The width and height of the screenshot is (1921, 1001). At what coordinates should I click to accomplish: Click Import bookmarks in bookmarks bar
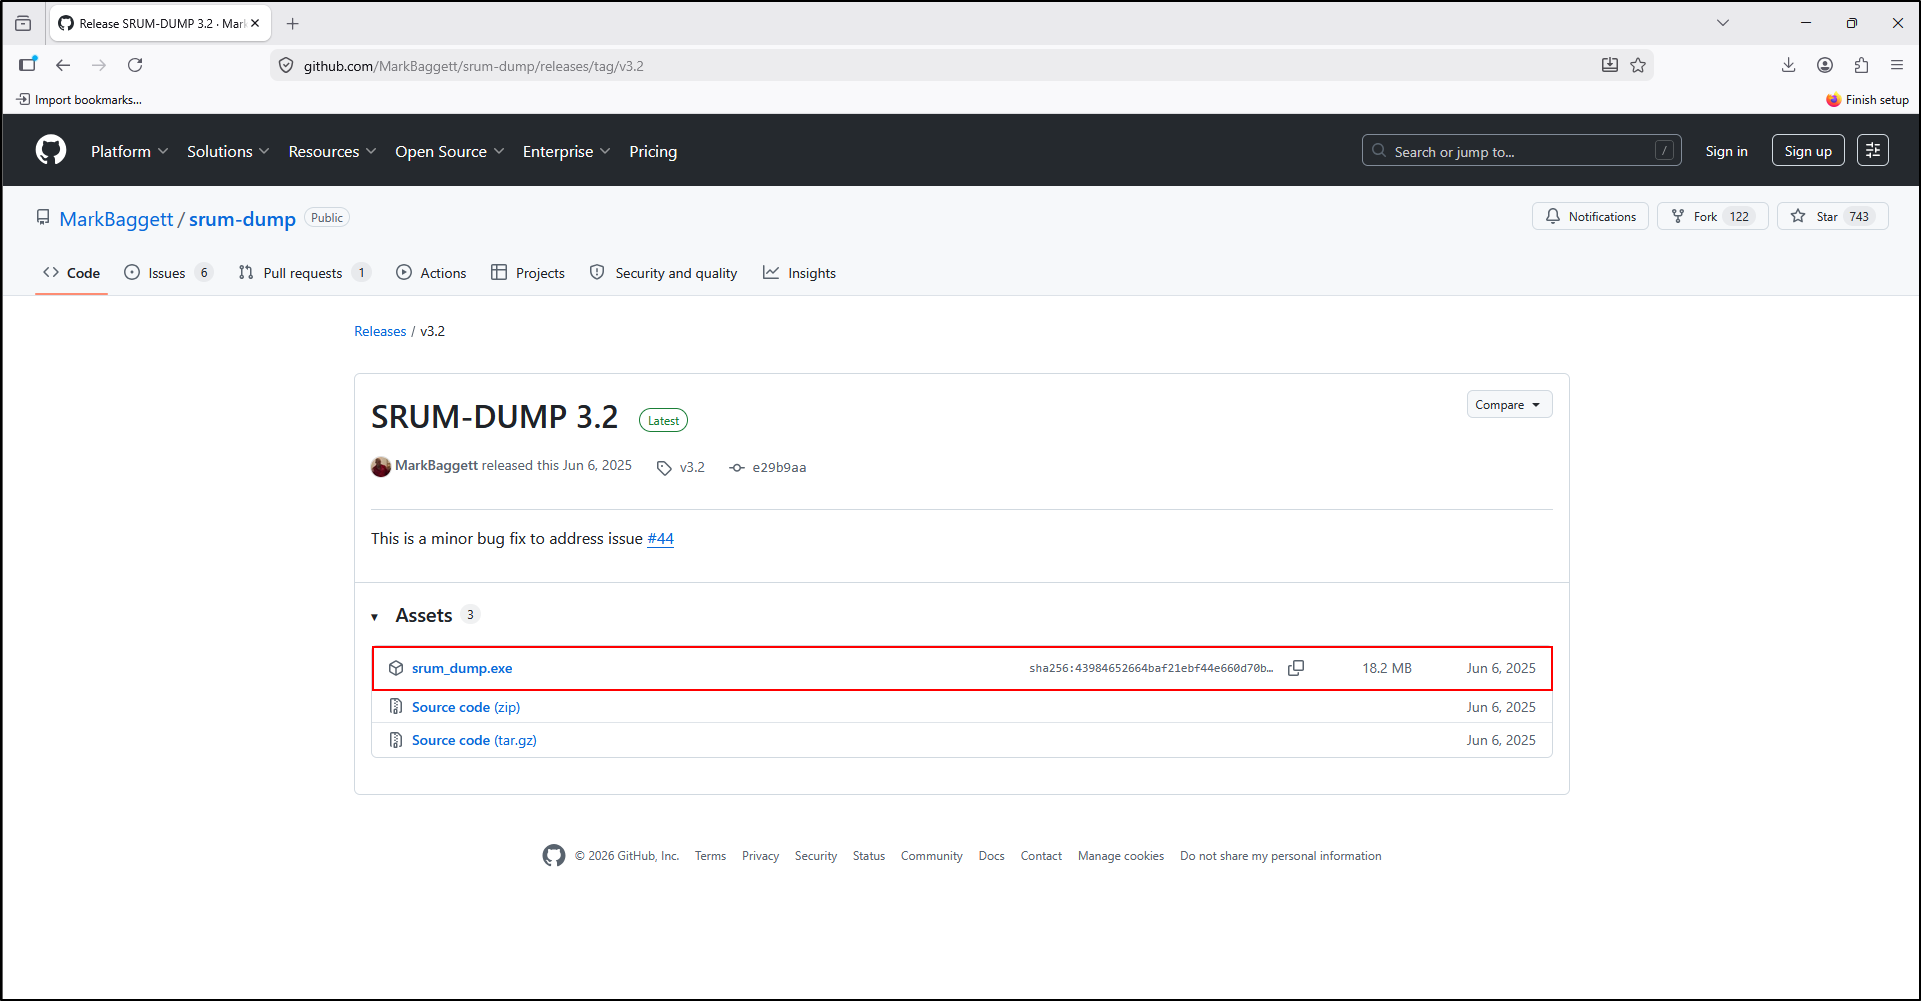[79, 100]
